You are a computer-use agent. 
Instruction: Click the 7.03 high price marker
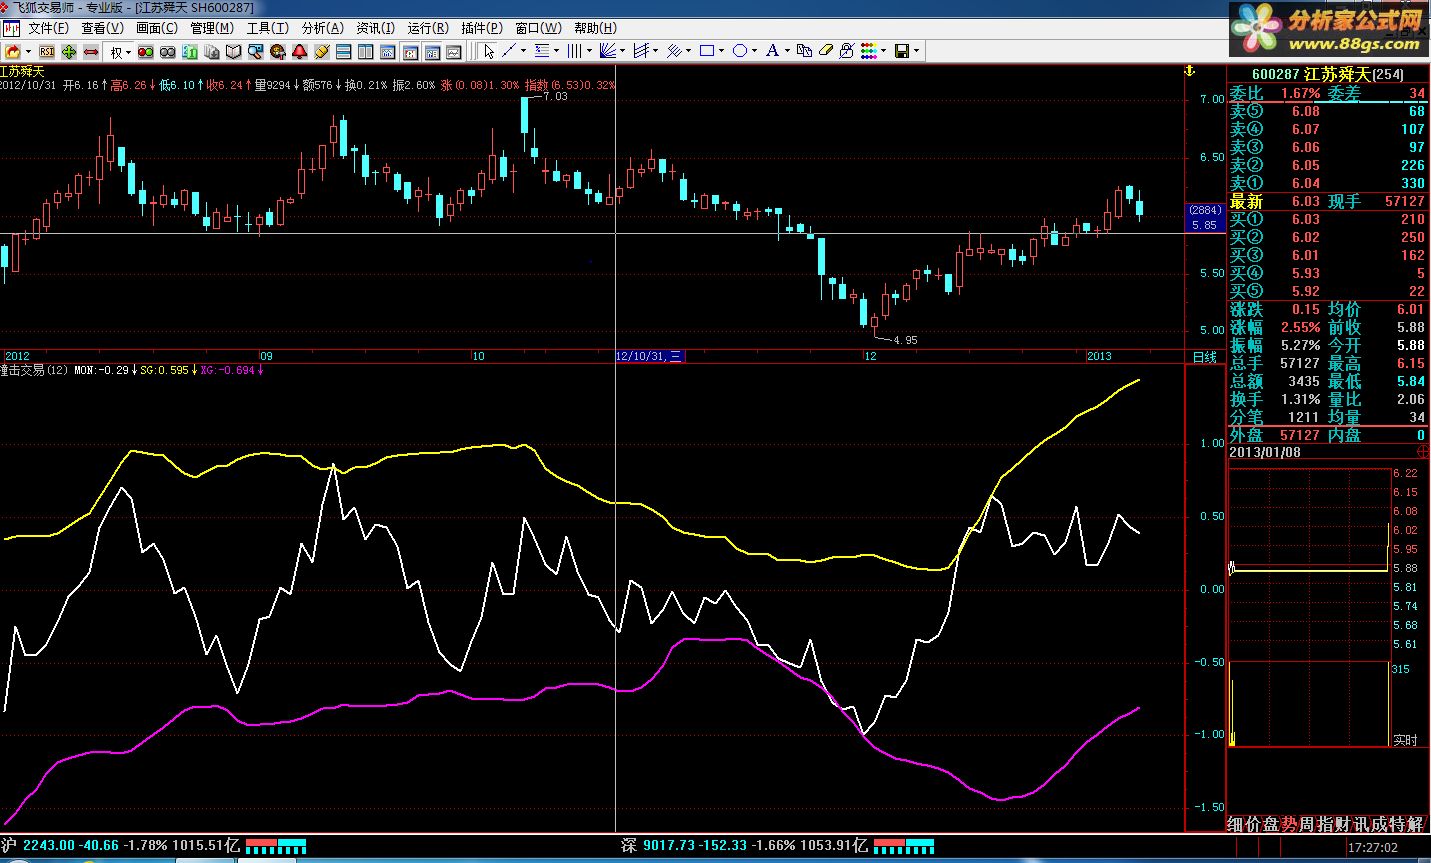pos(554,96)
